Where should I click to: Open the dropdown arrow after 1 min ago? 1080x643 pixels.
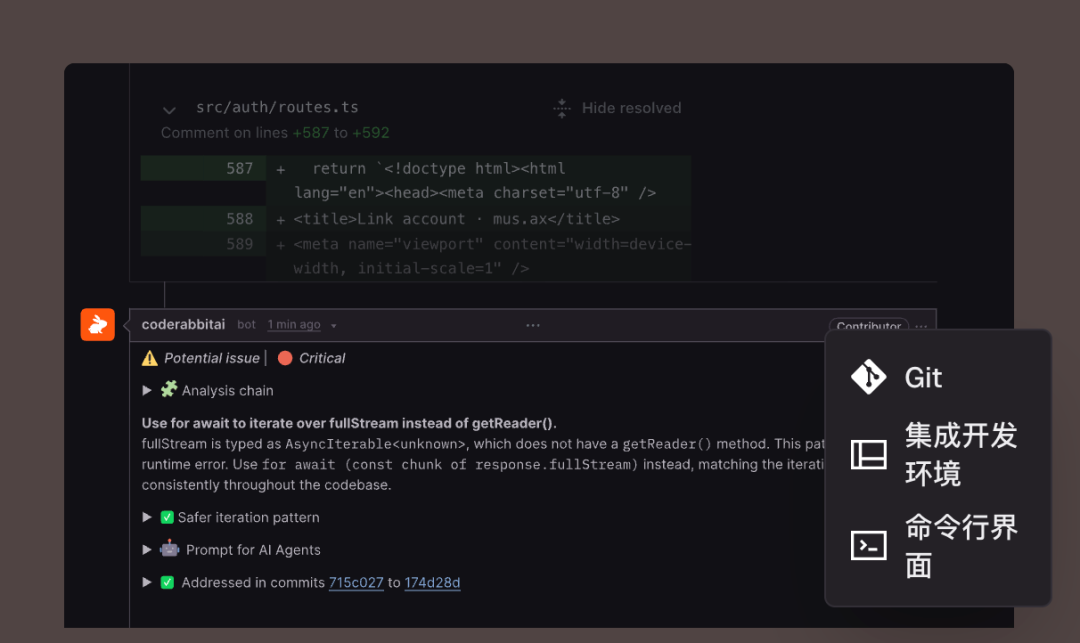click(x=333, y=326)
